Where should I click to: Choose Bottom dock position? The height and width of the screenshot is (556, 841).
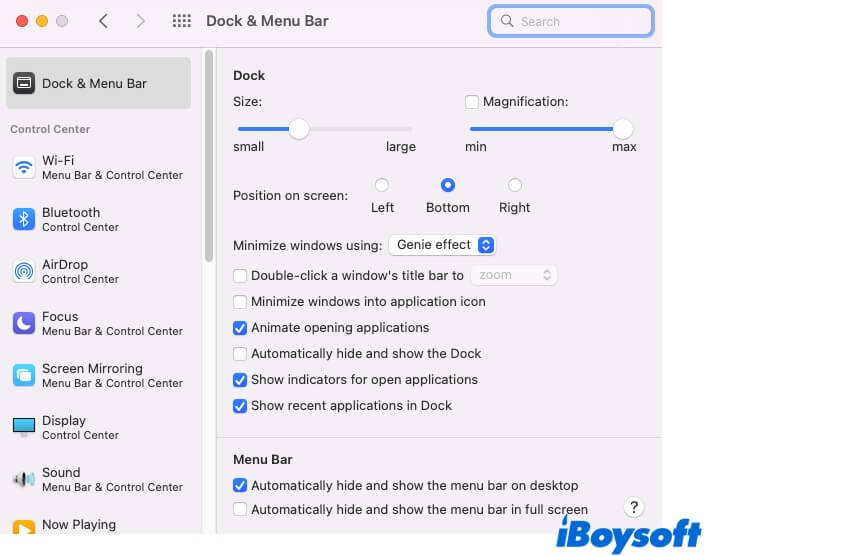(447, 185)
